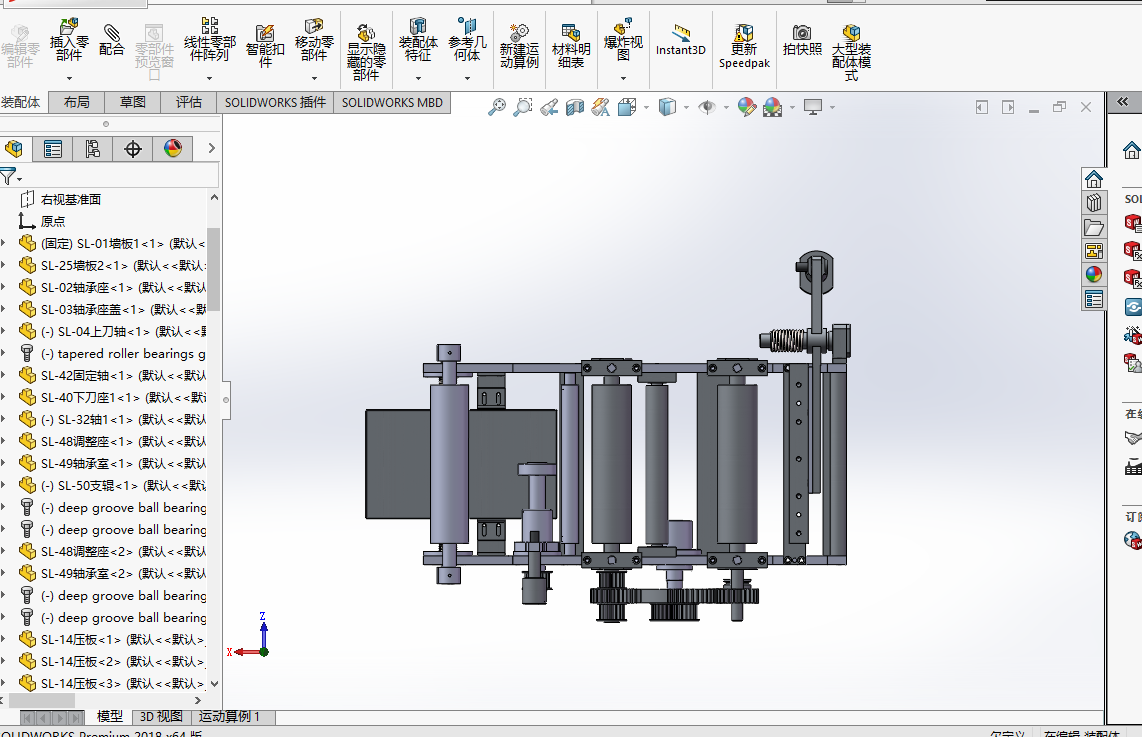Open the Exploded View dropdown arrow

tap(623, 78)
